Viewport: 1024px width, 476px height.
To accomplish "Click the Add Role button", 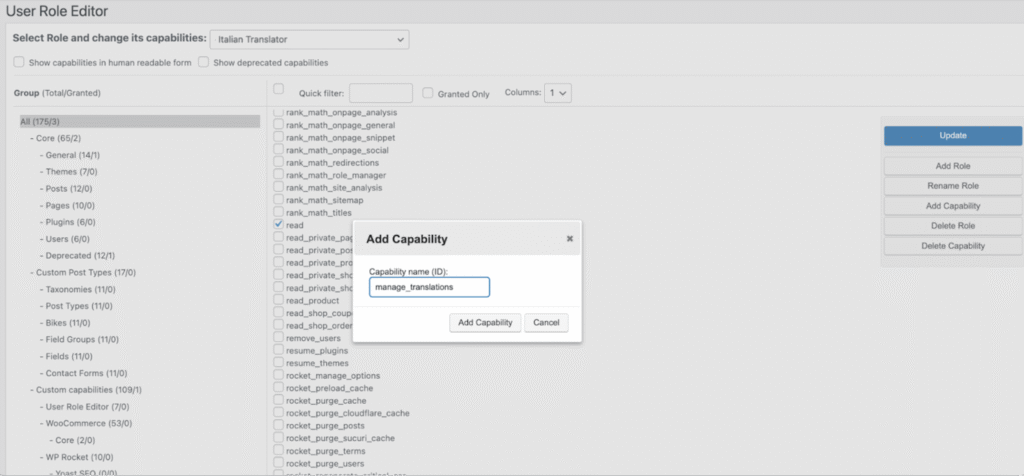I will (953, 166).
